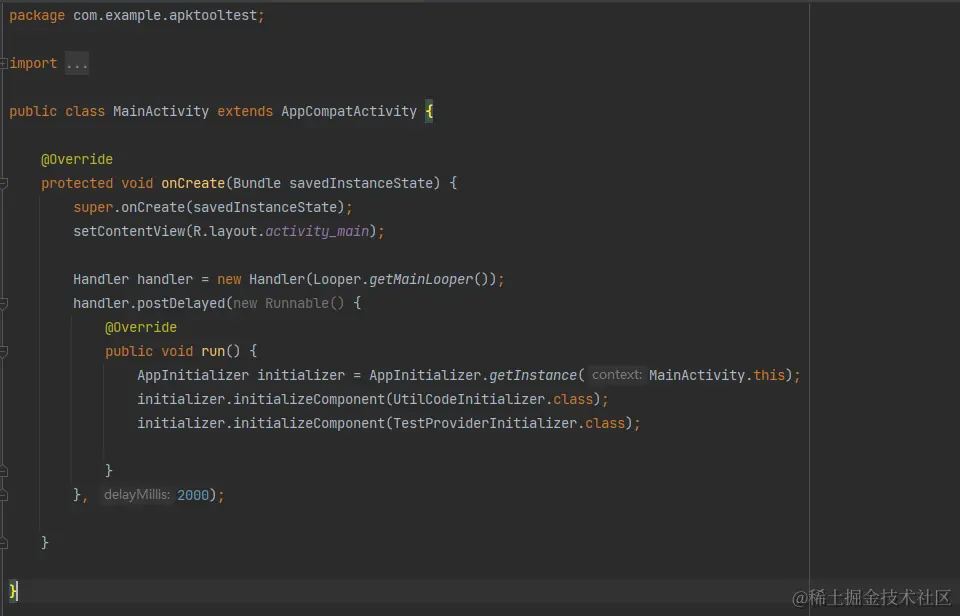Click the collapsed '...' import placeholder

(77, 64)
